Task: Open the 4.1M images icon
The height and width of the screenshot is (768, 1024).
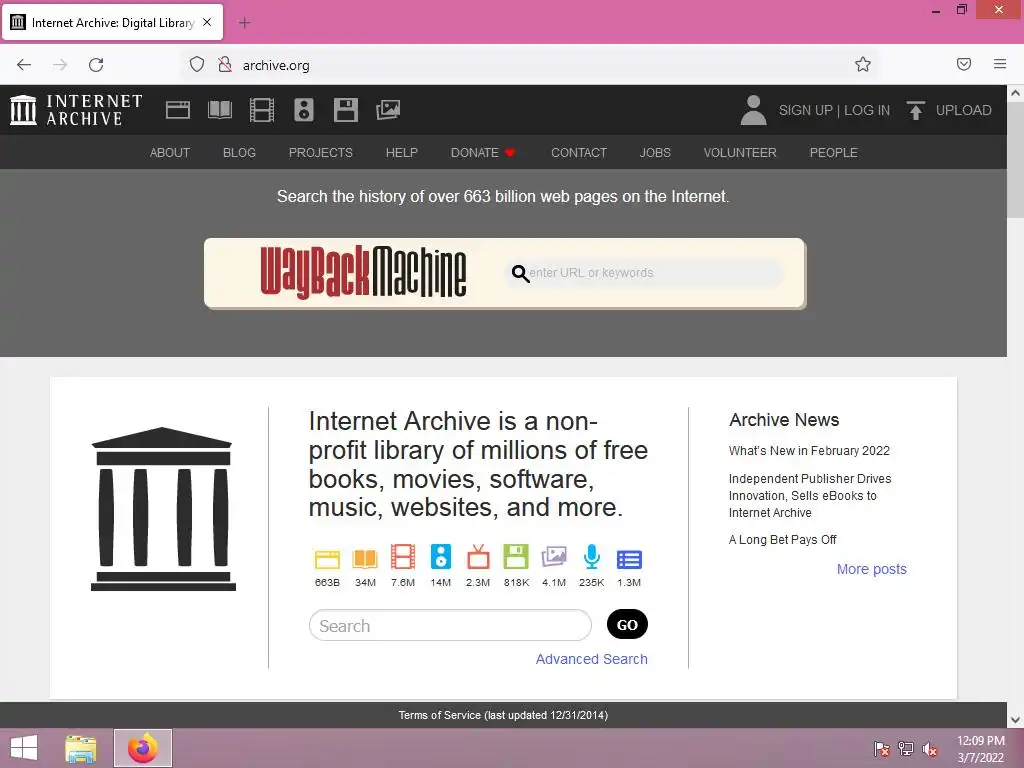Action: 554,557
